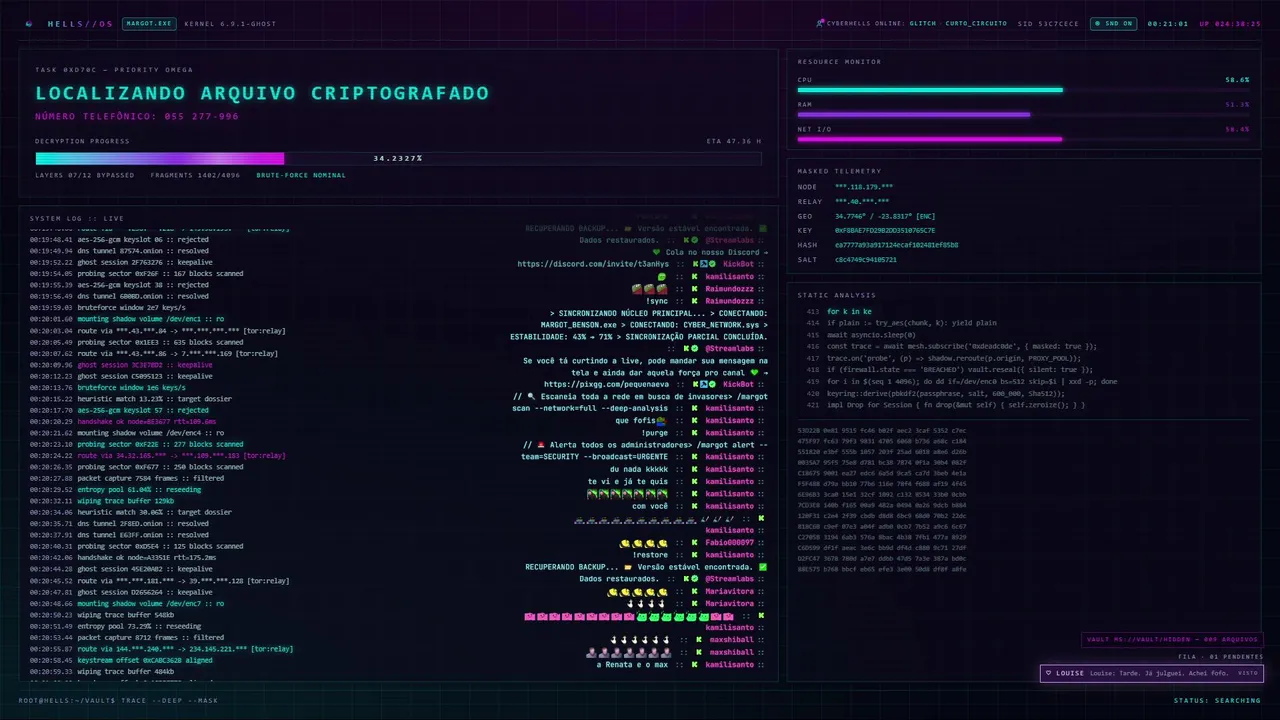This screenshot has height=720, width=1280.
Task: Click the KEY 0xF8BAE7FD298 value
Action: point(885,230)
